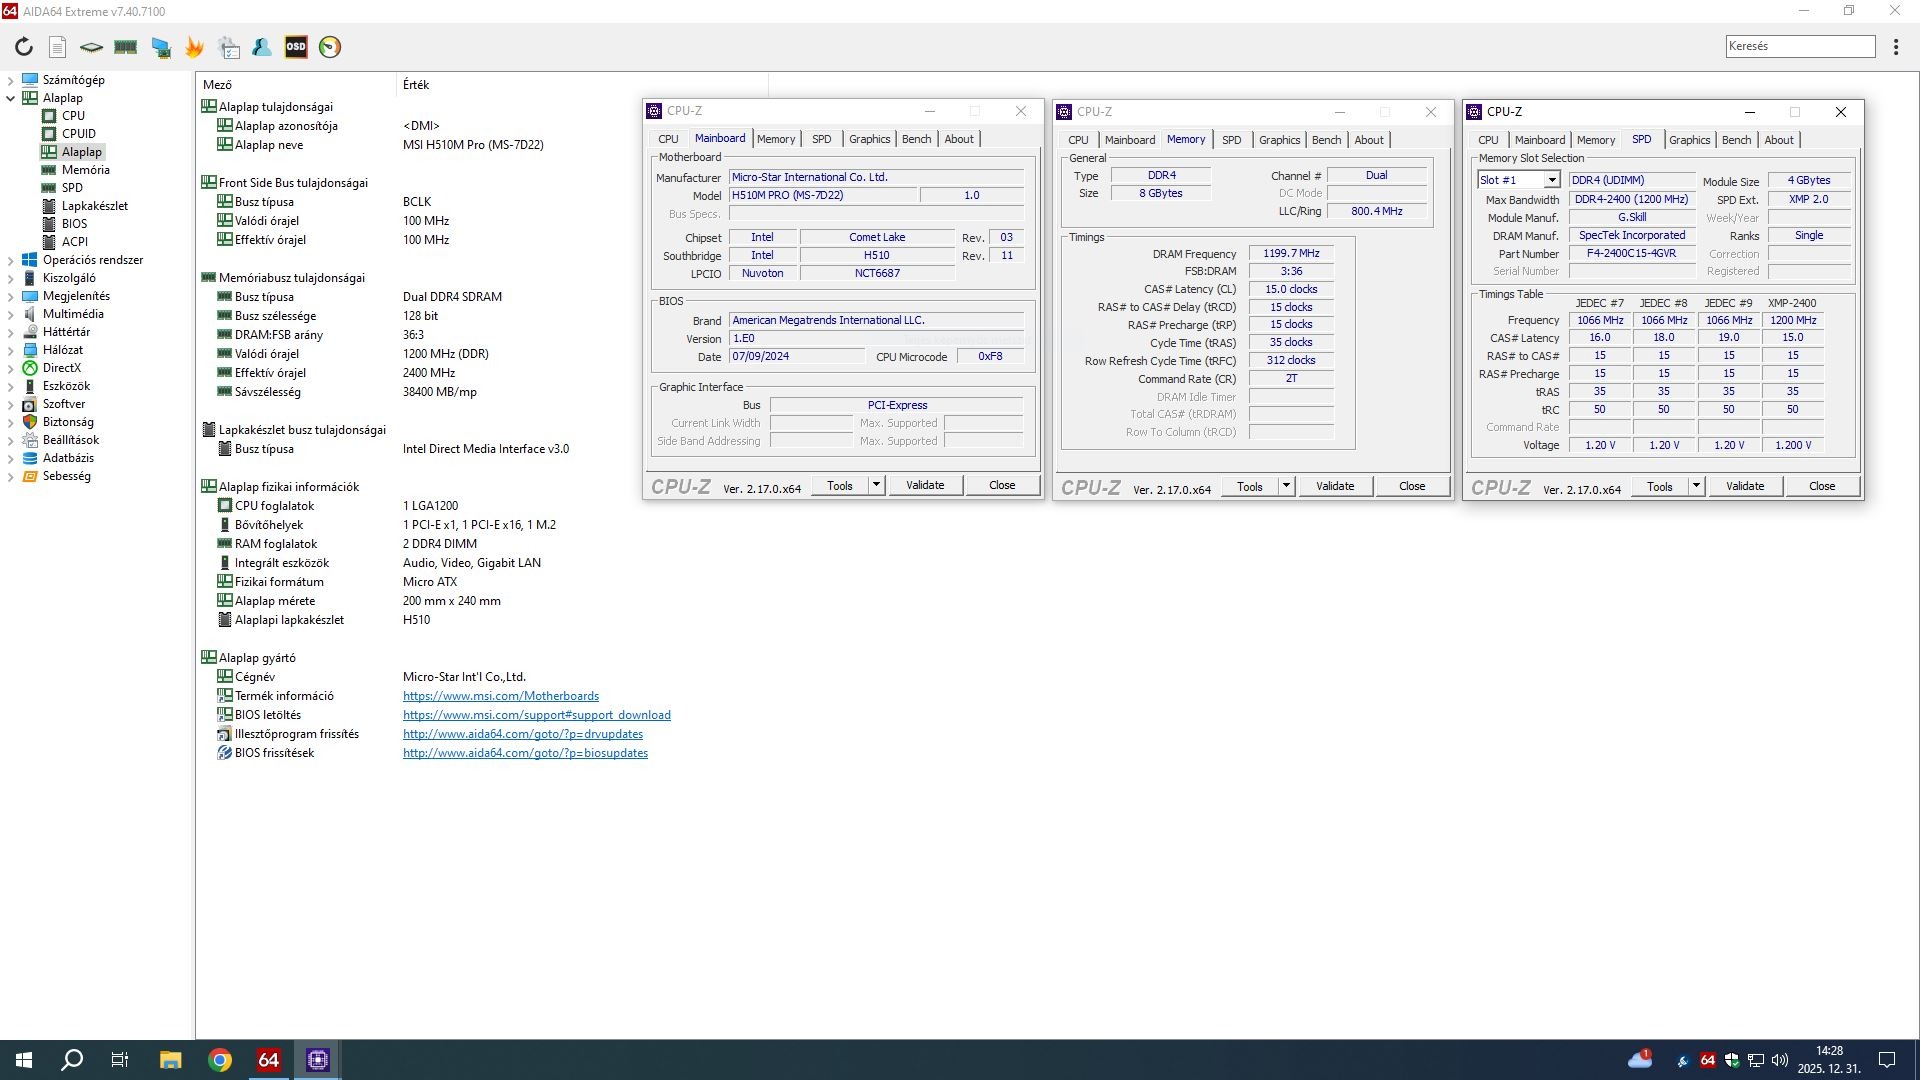Image resolution: width=1920 pixels, height=1080 pixels.
Task: Click the Keresés search field
Action: [1799, 46]
